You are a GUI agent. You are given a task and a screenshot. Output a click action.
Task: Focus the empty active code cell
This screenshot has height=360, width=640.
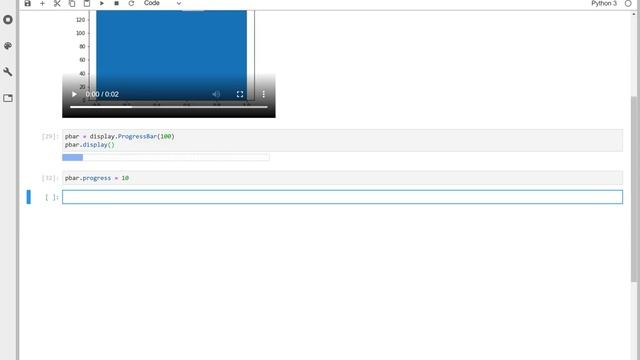tap(342, 197)
